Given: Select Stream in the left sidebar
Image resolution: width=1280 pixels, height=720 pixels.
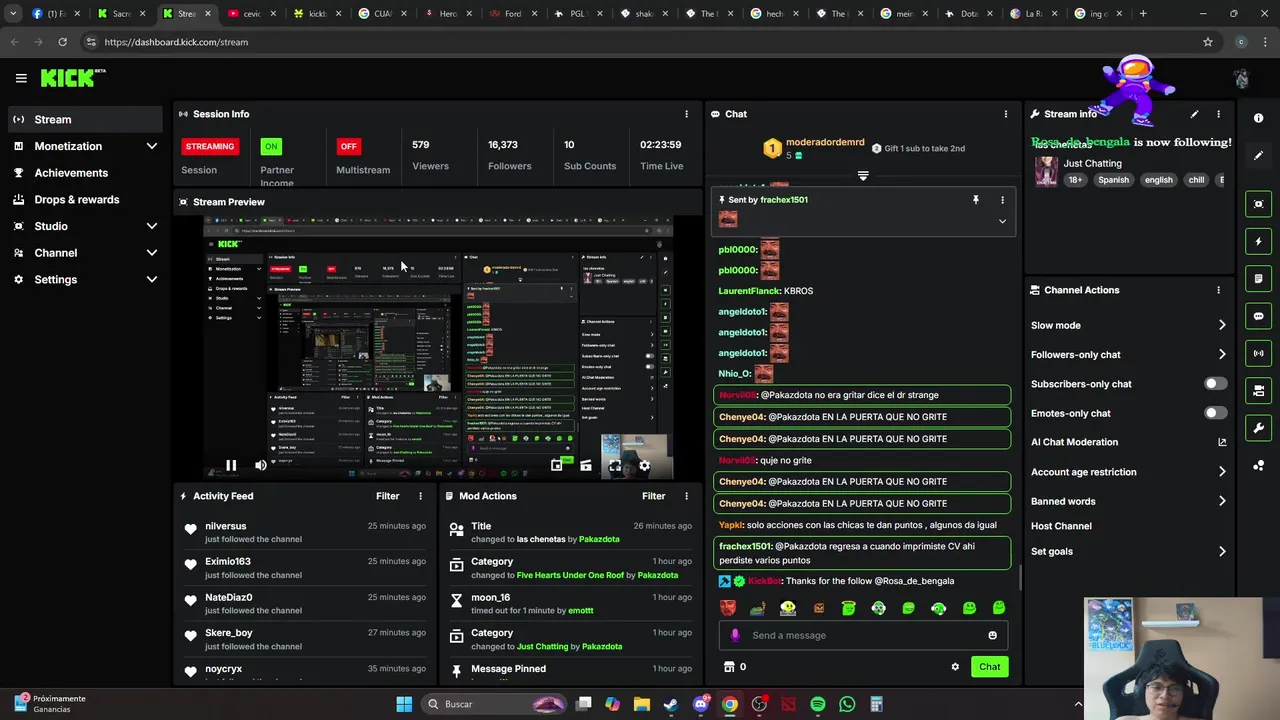Looking at the screenshot, I should coord(84,119).
